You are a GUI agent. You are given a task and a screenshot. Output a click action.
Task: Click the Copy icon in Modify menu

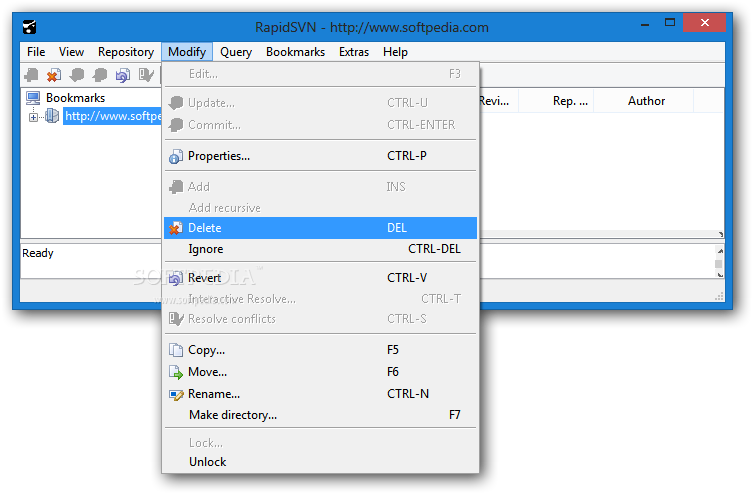[x=176, y=350]
